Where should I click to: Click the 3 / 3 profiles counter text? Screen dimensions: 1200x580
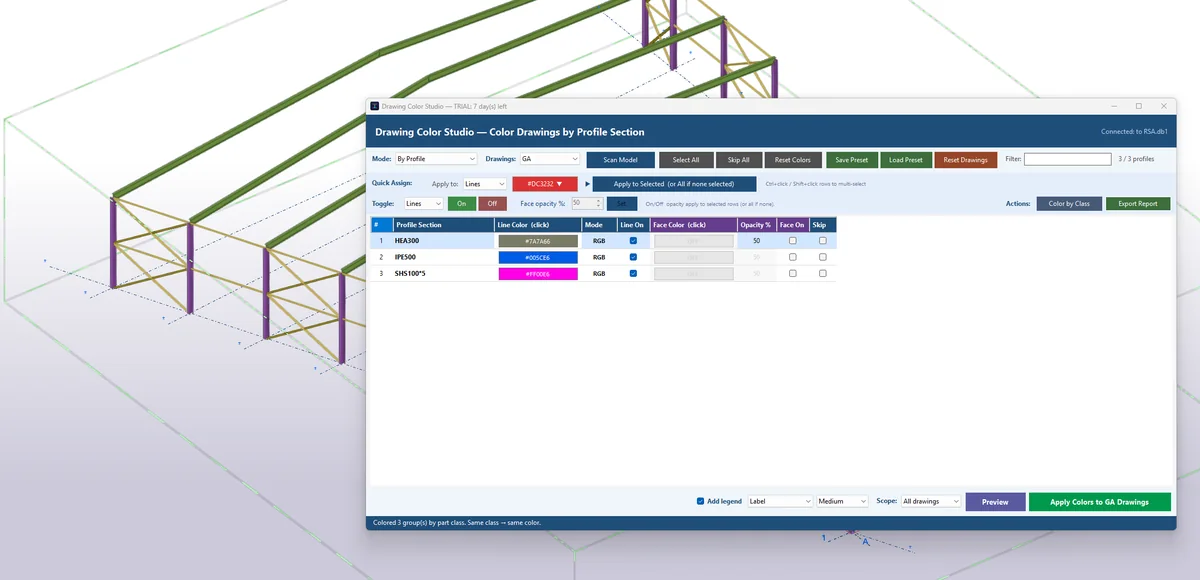[x=1138, y=159]
